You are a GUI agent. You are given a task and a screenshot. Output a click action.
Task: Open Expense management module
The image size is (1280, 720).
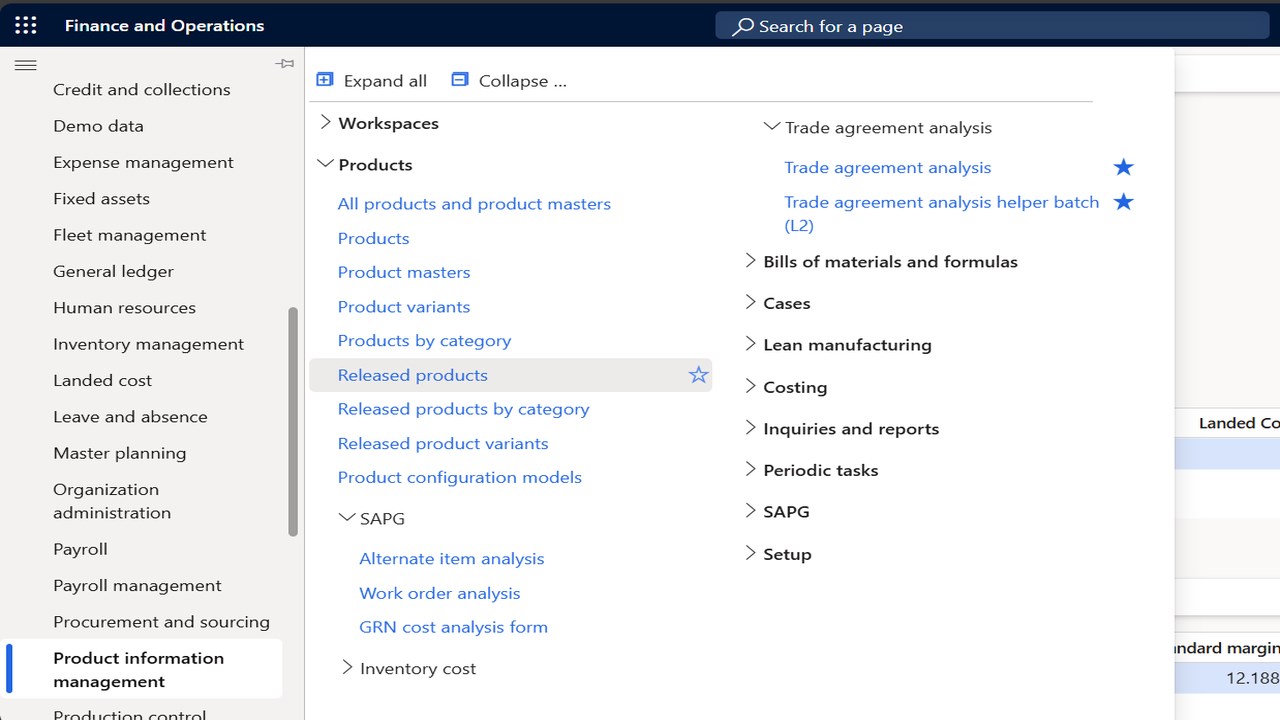coord(143,162)
